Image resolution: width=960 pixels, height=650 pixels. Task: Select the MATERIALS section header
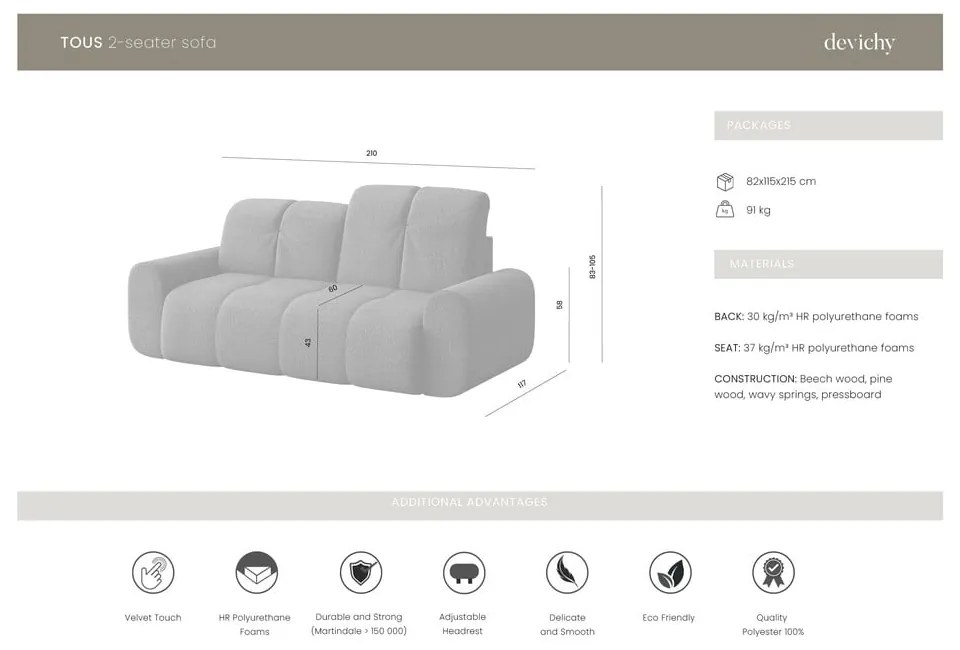(828, 264)
